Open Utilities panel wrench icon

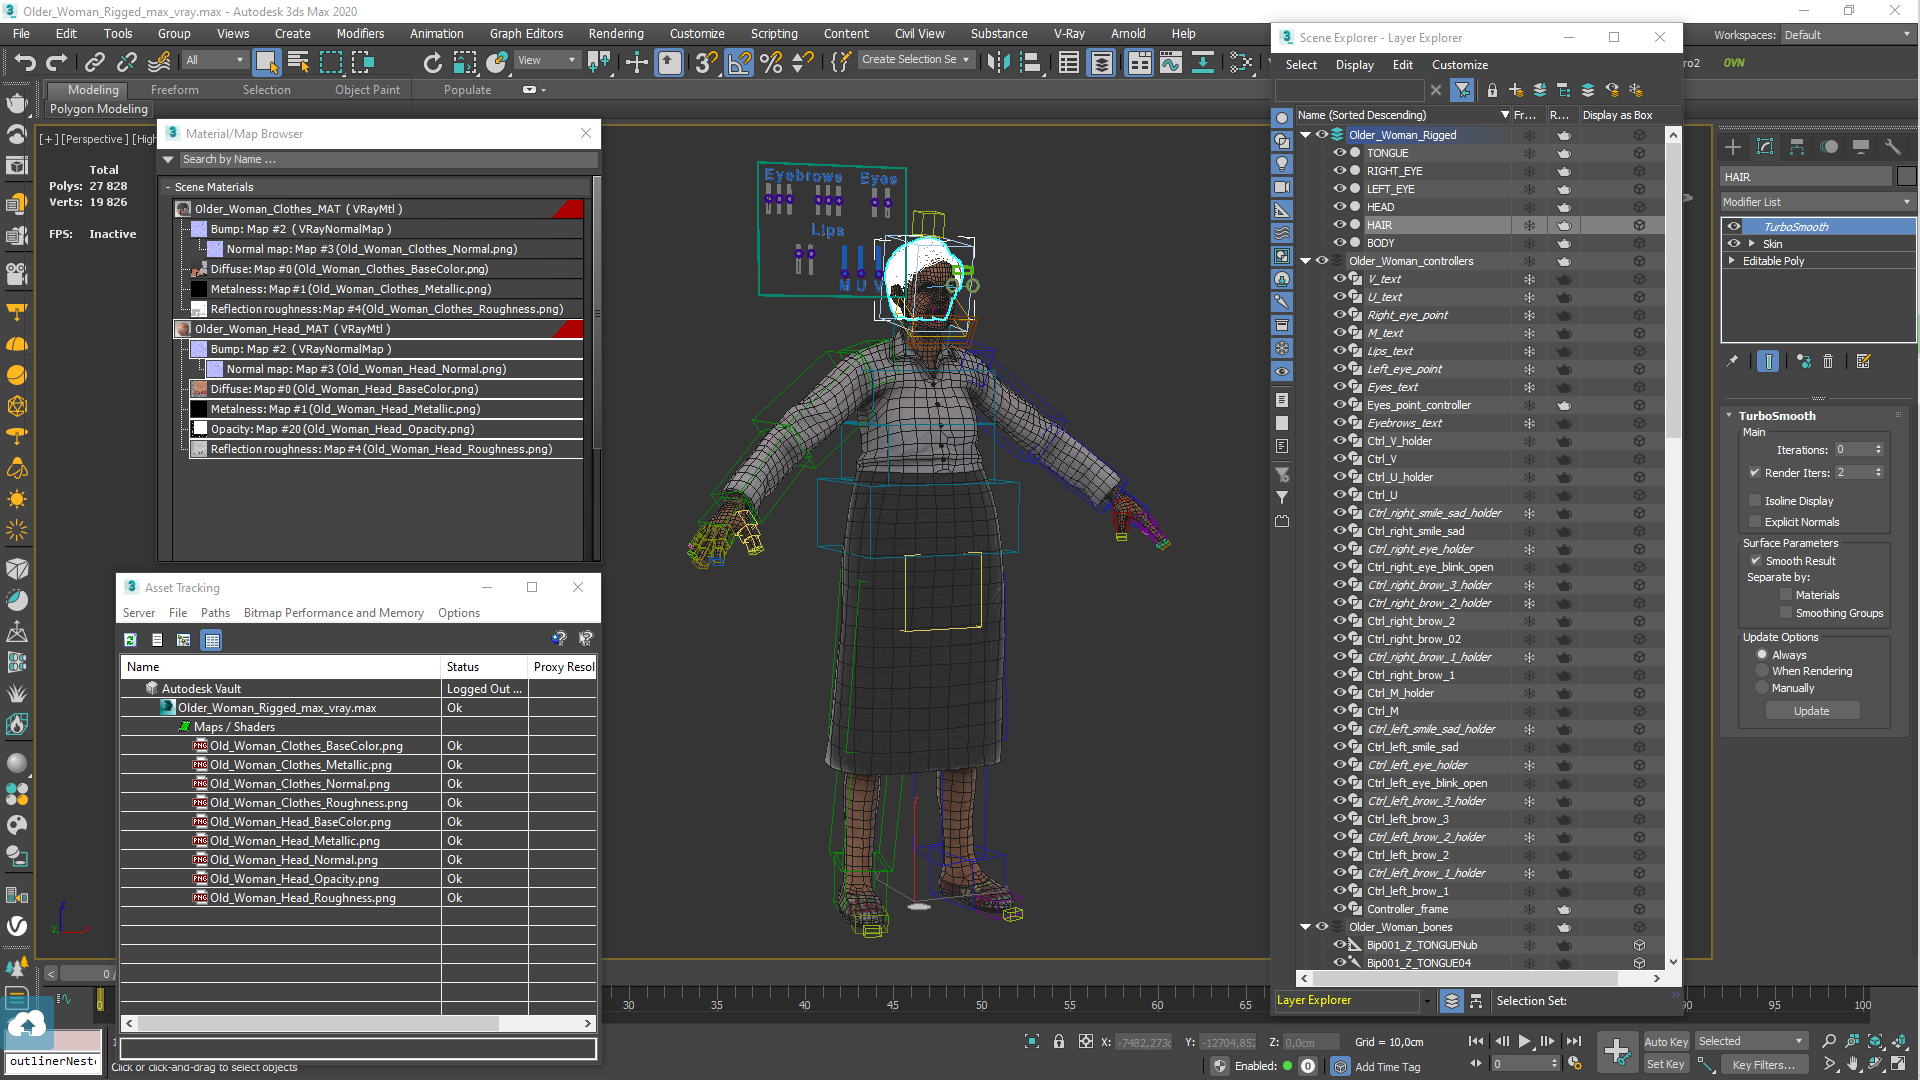(1892, 147)
